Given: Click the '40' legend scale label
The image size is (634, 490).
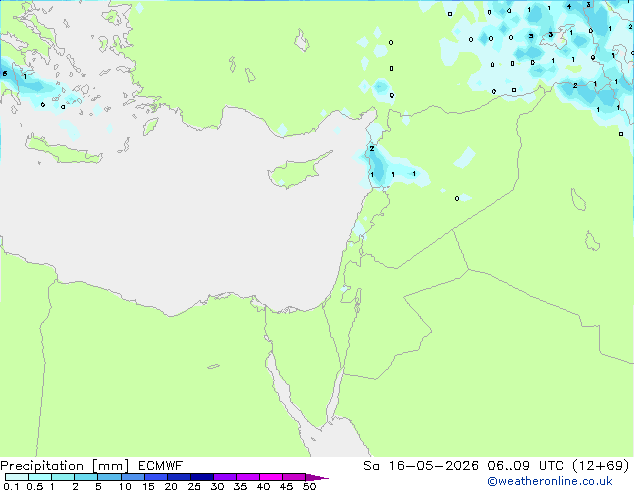Looking at the screenshot, I should point(263,486).
